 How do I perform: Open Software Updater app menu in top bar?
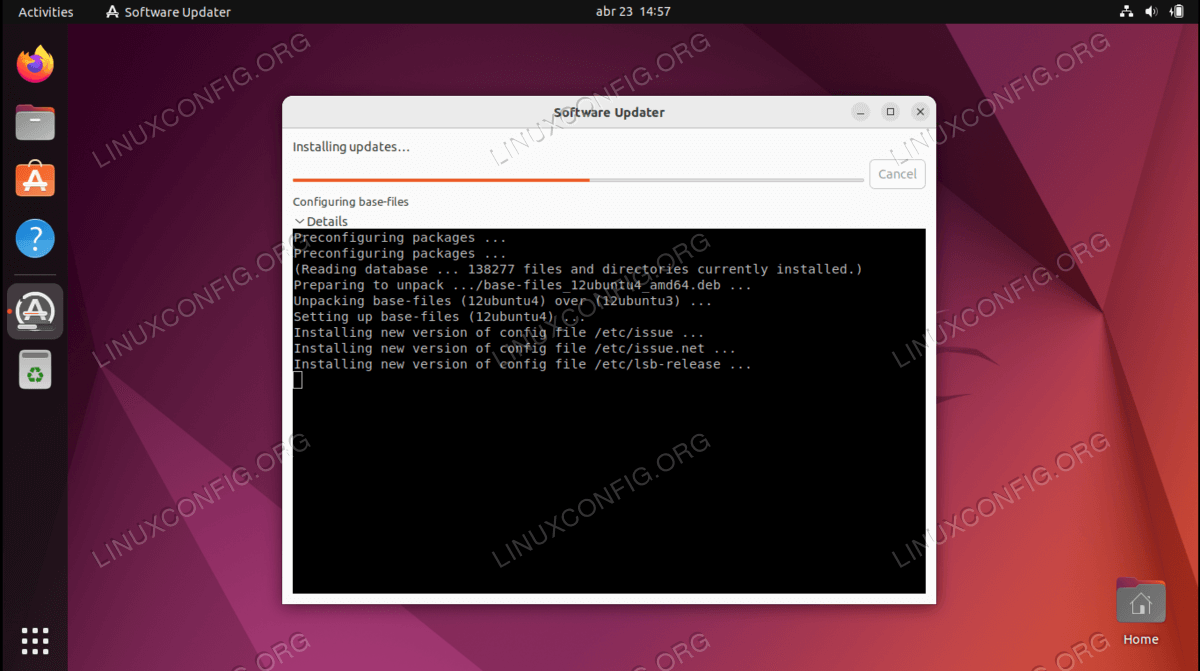point(168,12)
